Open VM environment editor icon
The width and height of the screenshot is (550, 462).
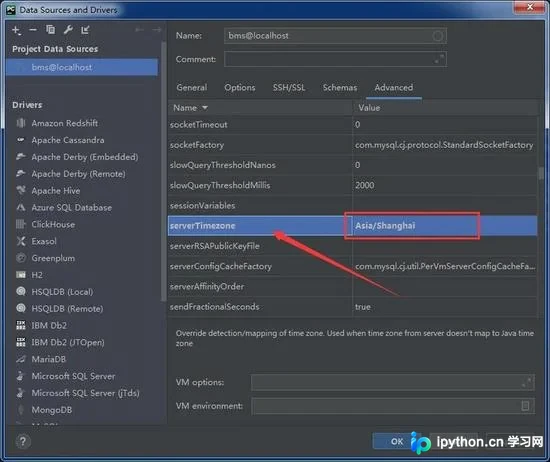pos(525,406)
